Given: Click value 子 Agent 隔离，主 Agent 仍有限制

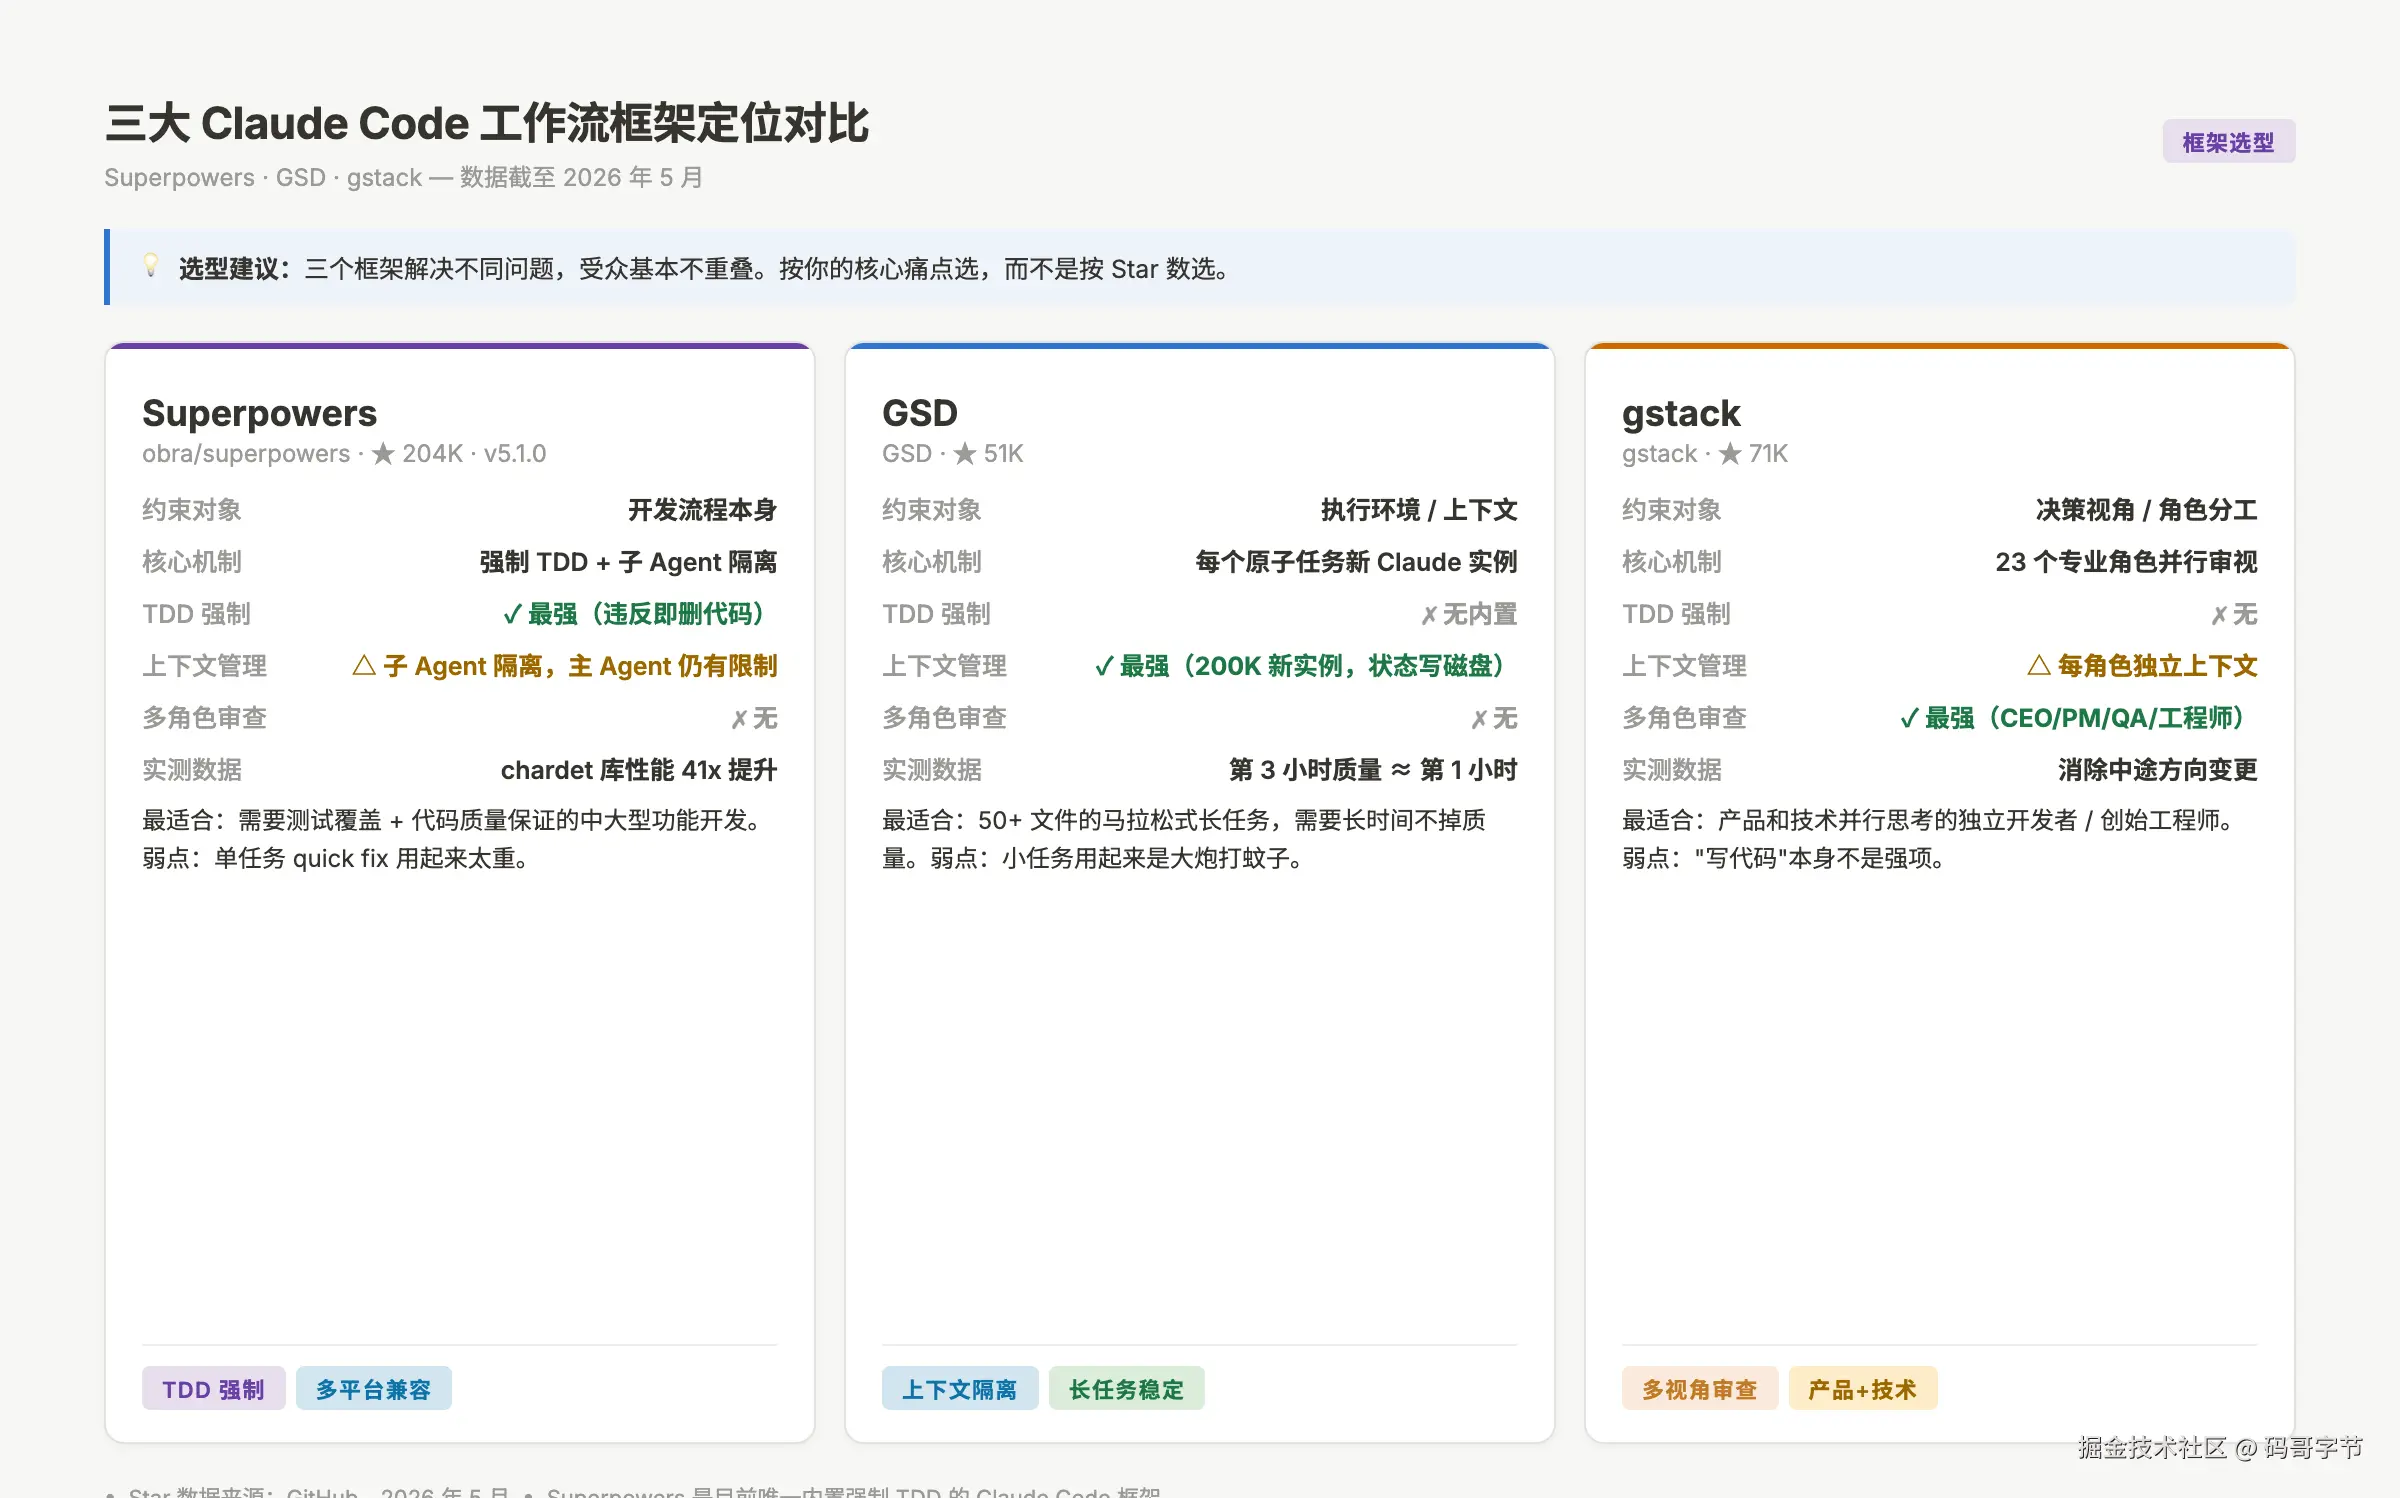Looking at the screenshot, I should (565, 666).
